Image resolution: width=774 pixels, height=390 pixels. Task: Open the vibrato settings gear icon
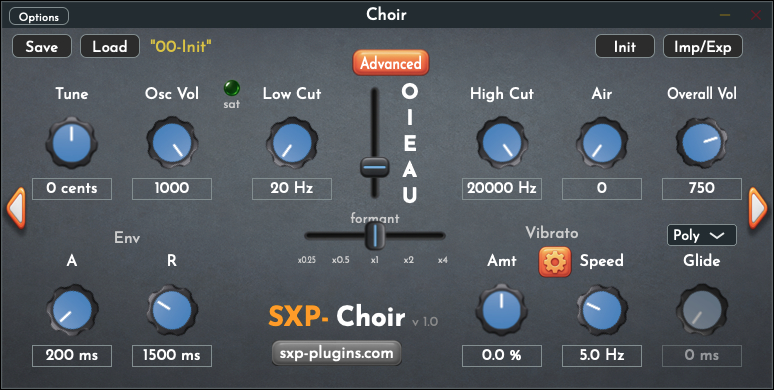pyautogui.click(x=555, y=261)
